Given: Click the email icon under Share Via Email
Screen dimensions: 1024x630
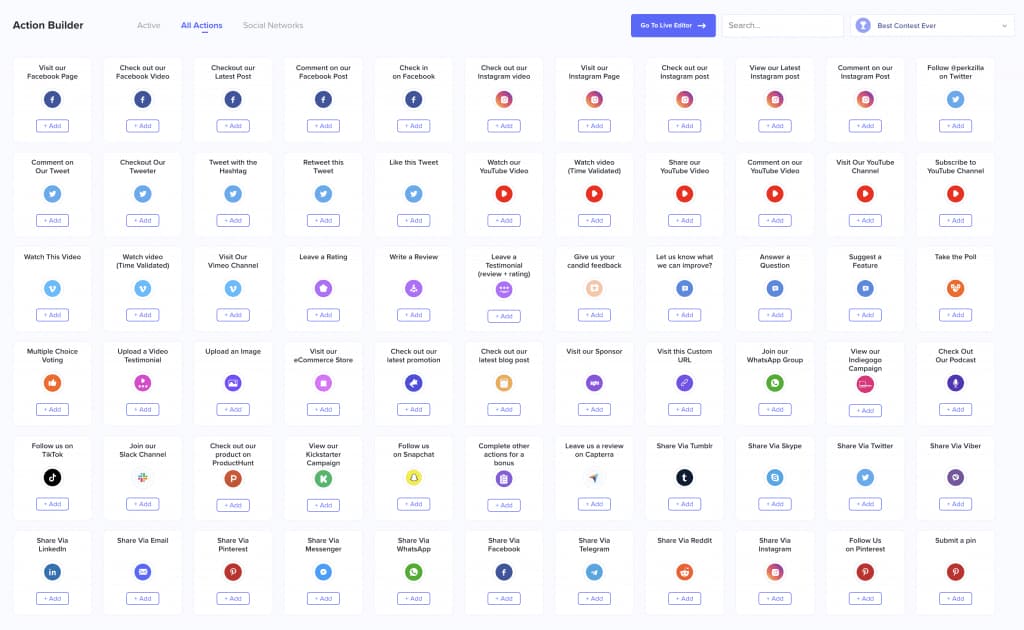Looking at the screenshot, I should click(x=142, y=573).
